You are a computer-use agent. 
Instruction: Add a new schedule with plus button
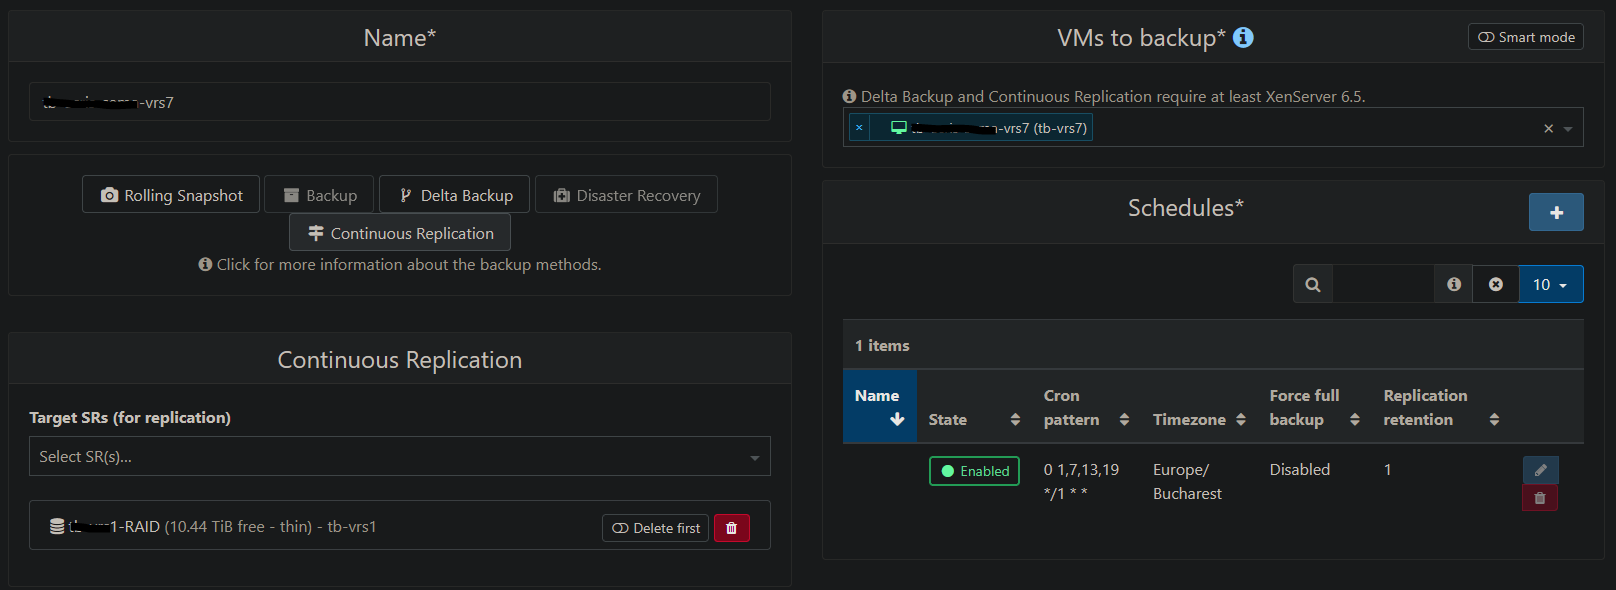point(1556,212)
